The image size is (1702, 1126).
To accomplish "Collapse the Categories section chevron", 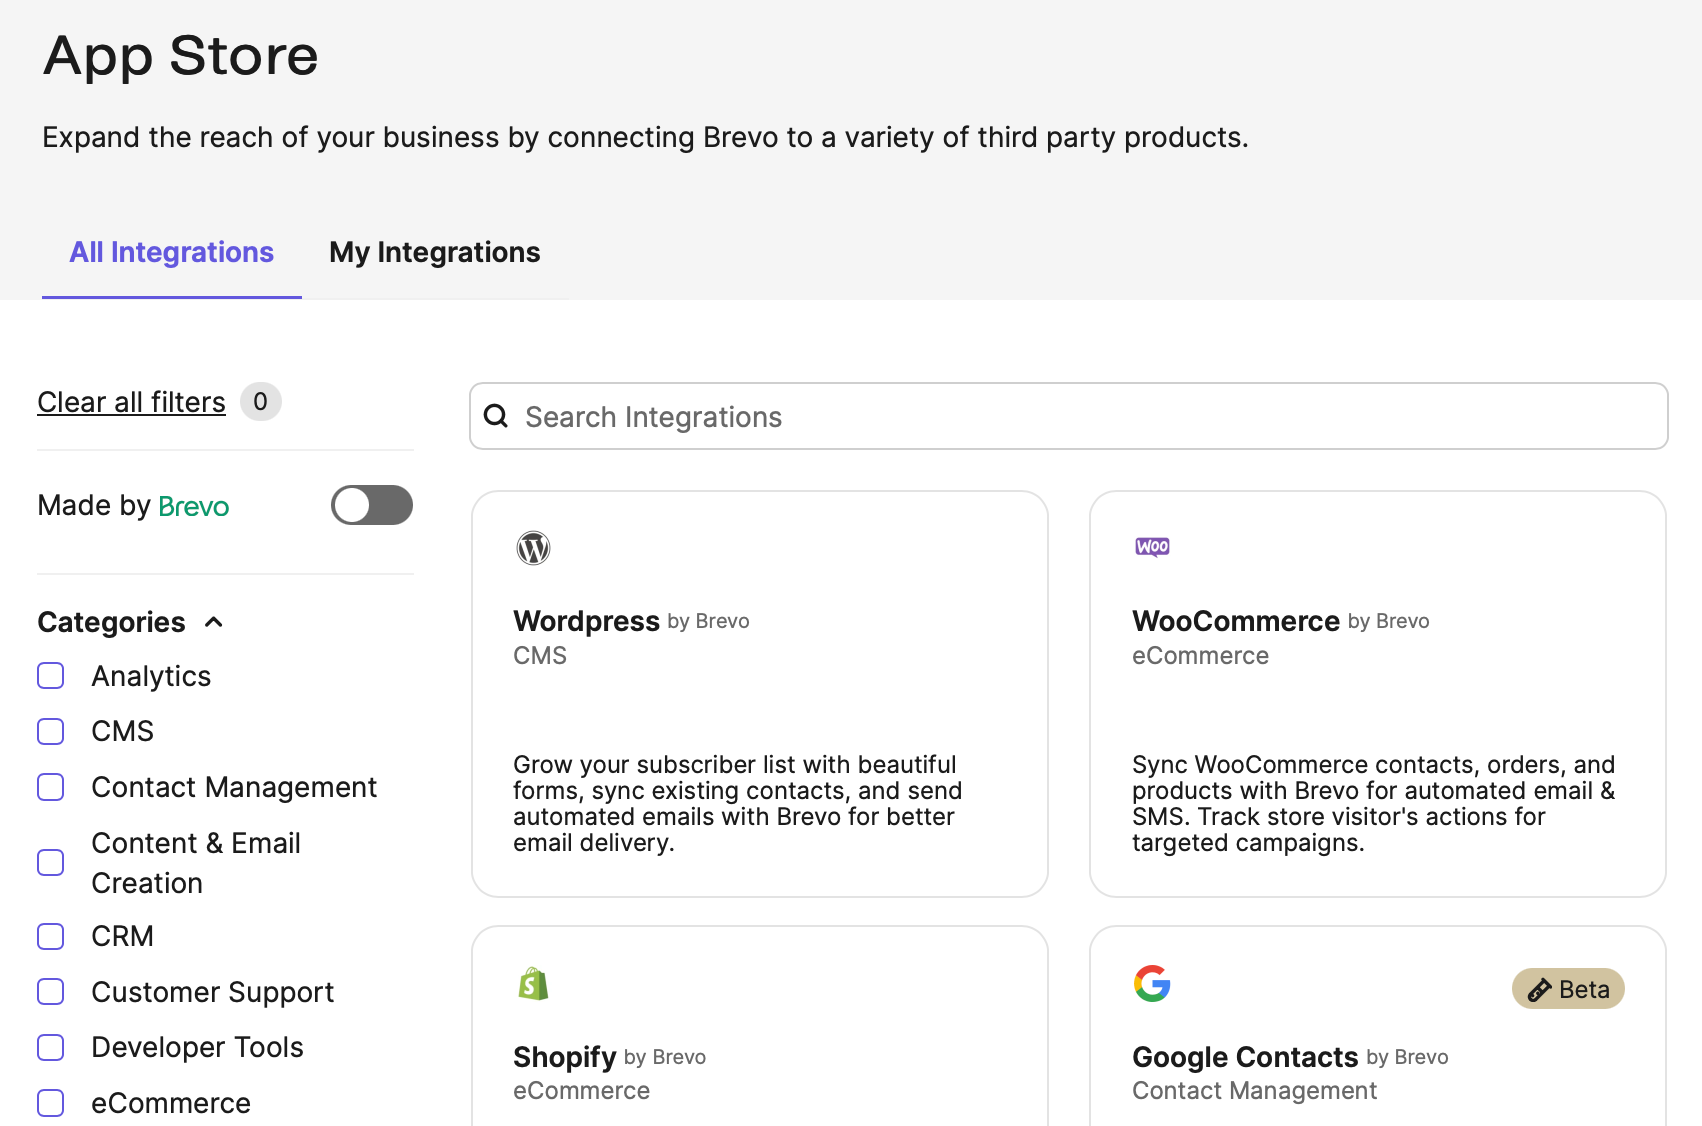I will (x=214, y=622).
